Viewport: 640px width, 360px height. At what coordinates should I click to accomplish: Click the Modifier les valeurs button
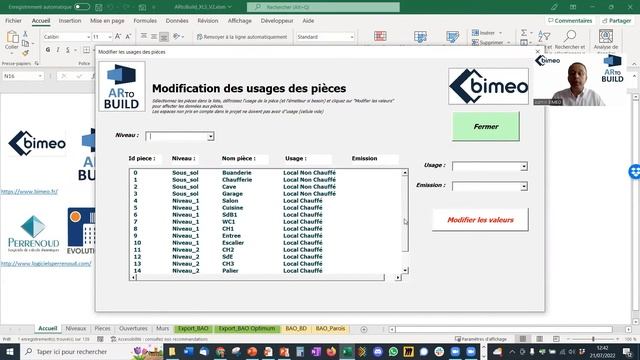(x=480, y=220)
